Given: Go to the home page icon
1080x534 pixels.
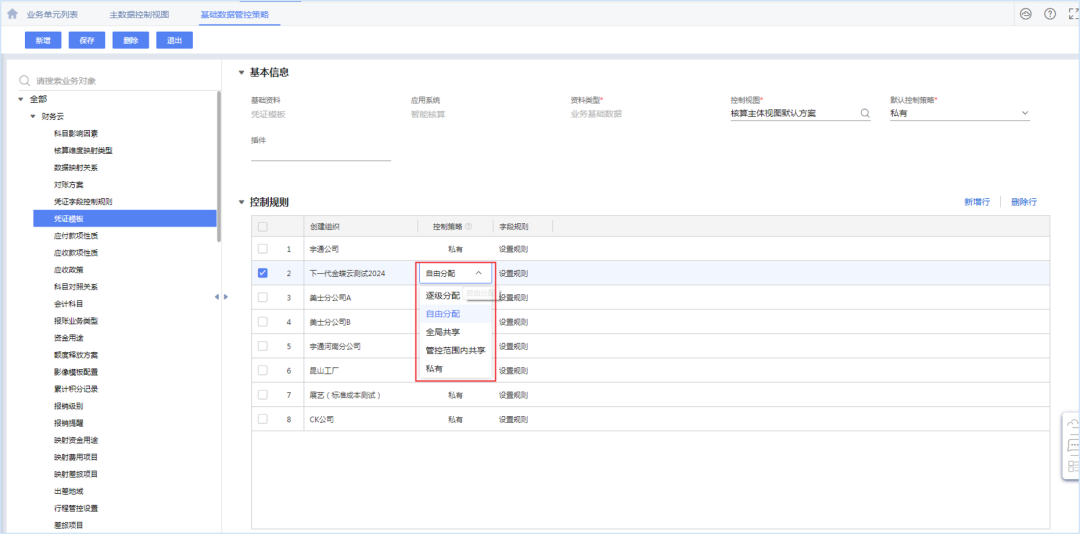Looking at the screenshot, I should point(12,14).
